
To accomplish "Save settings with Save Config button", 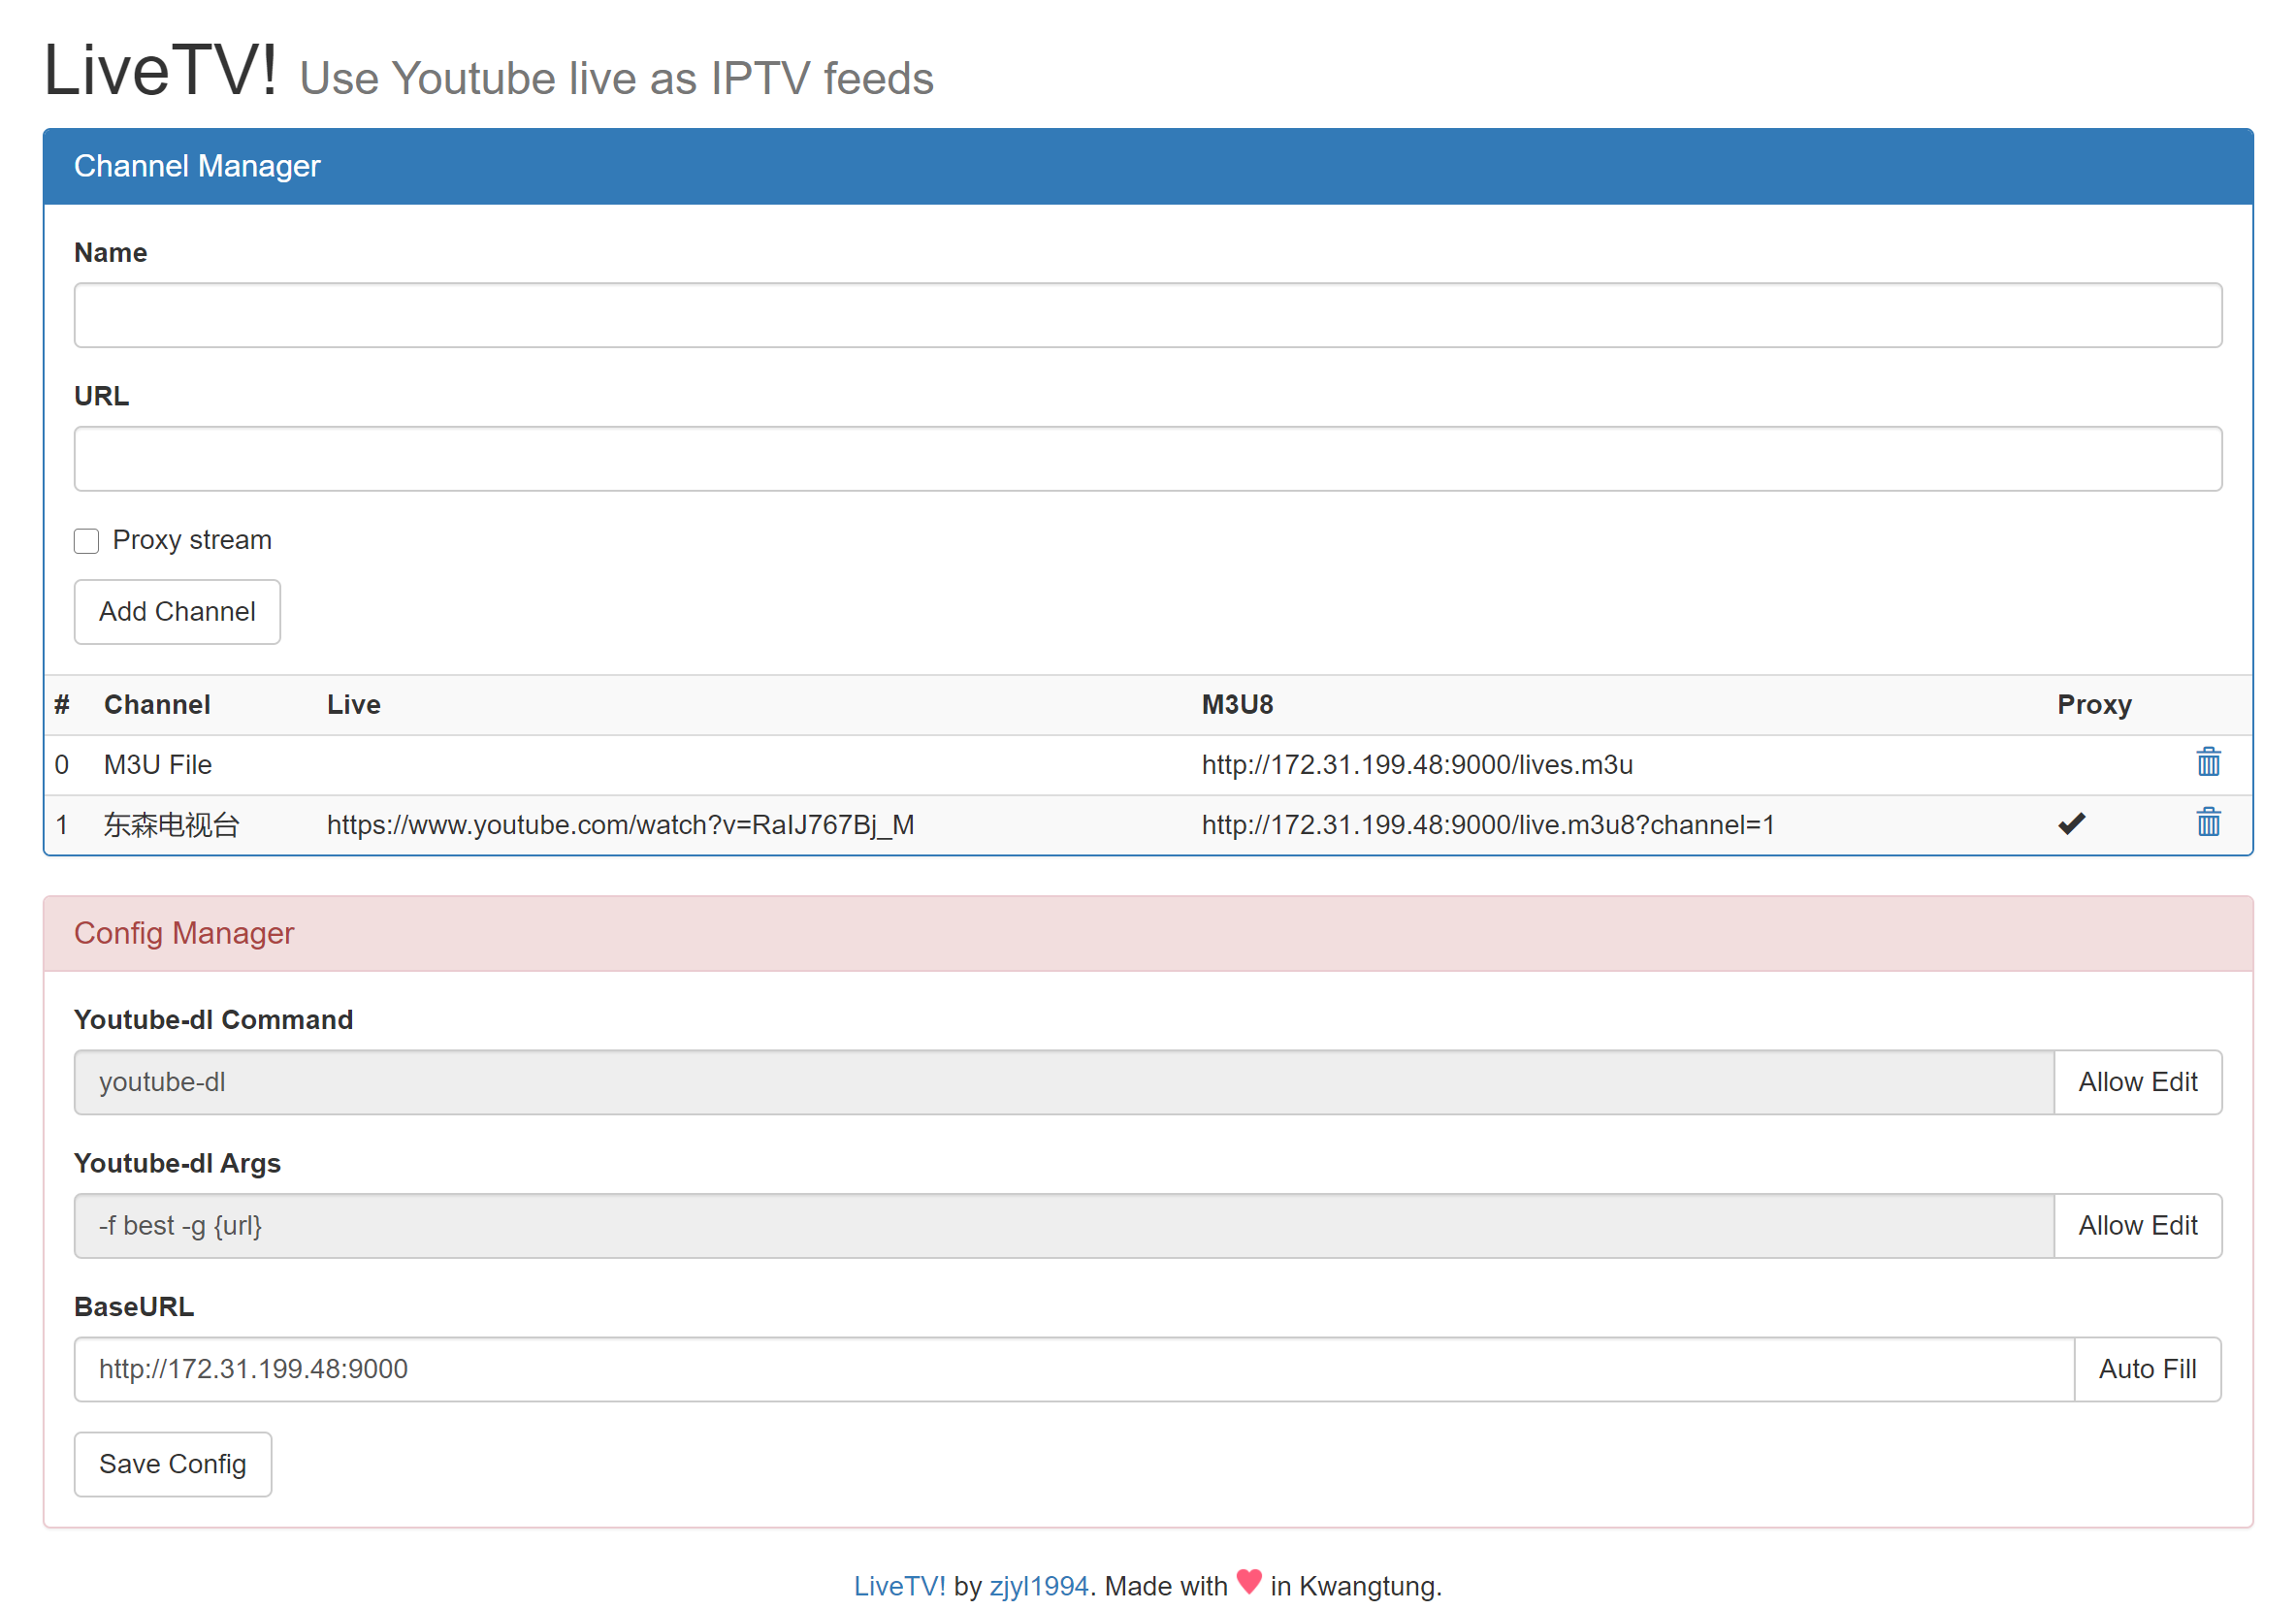I will 172,1464.
